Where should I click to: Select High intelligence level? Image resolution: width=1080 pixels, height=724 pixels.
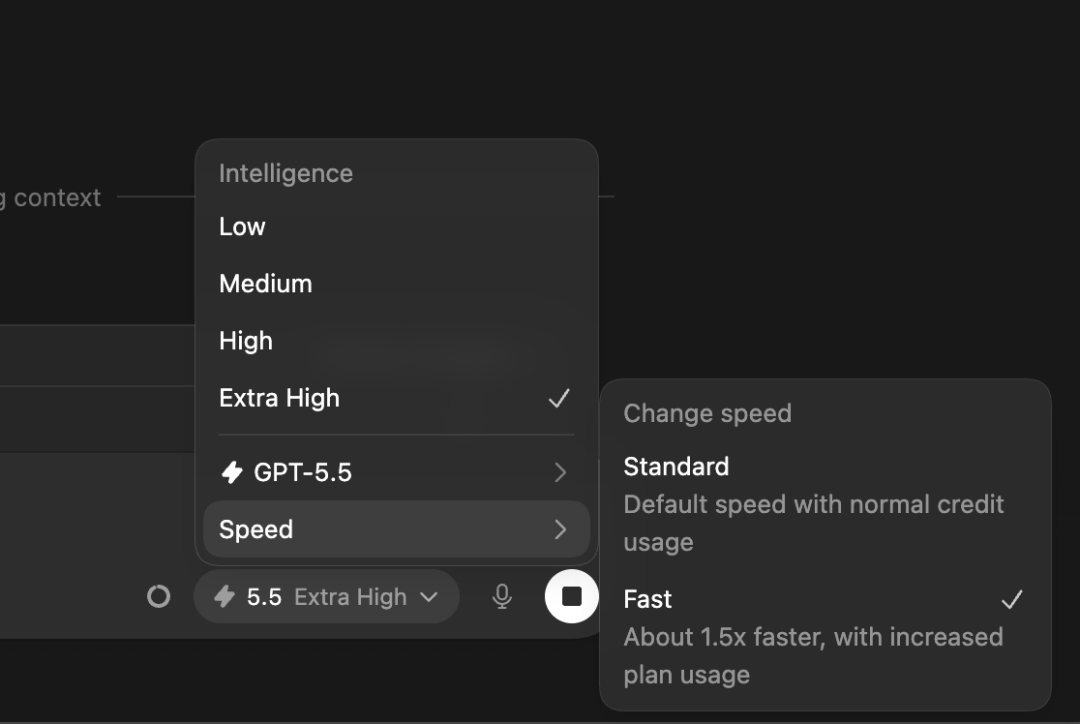396,341
